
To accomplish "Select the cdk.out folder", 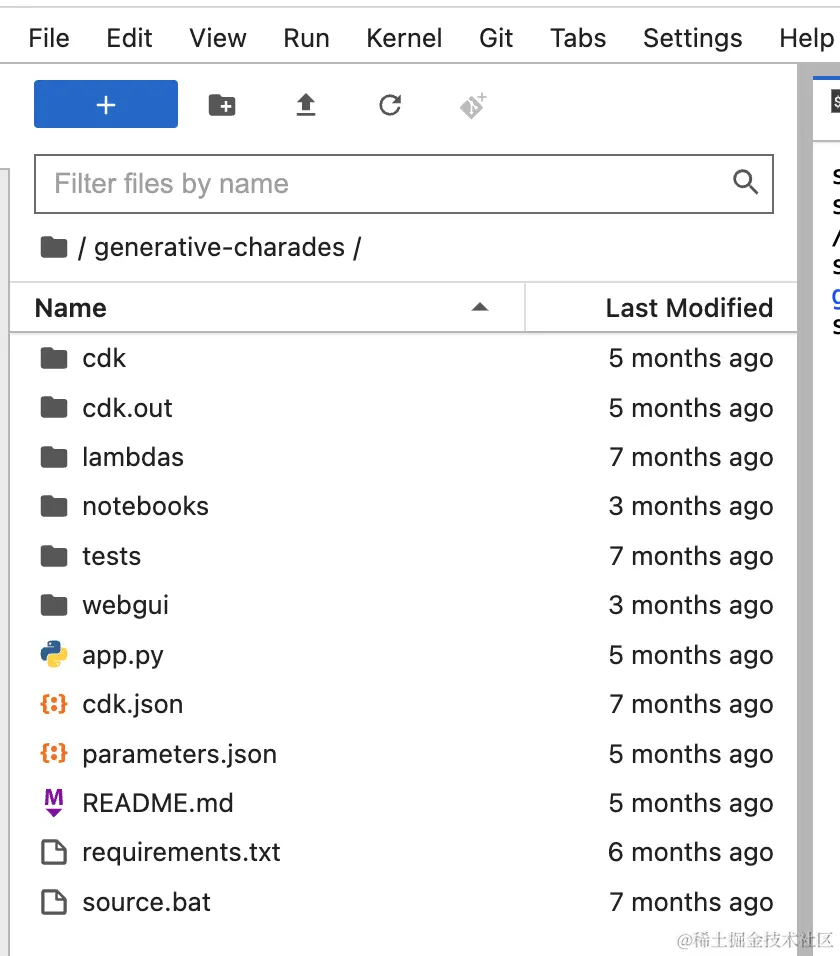I will coord(404,408).
